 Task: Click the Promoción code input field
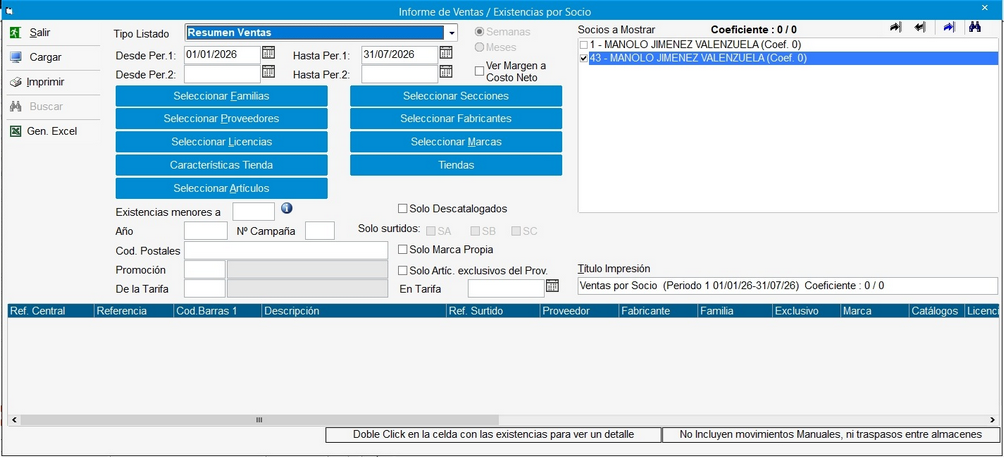(205, 269)
